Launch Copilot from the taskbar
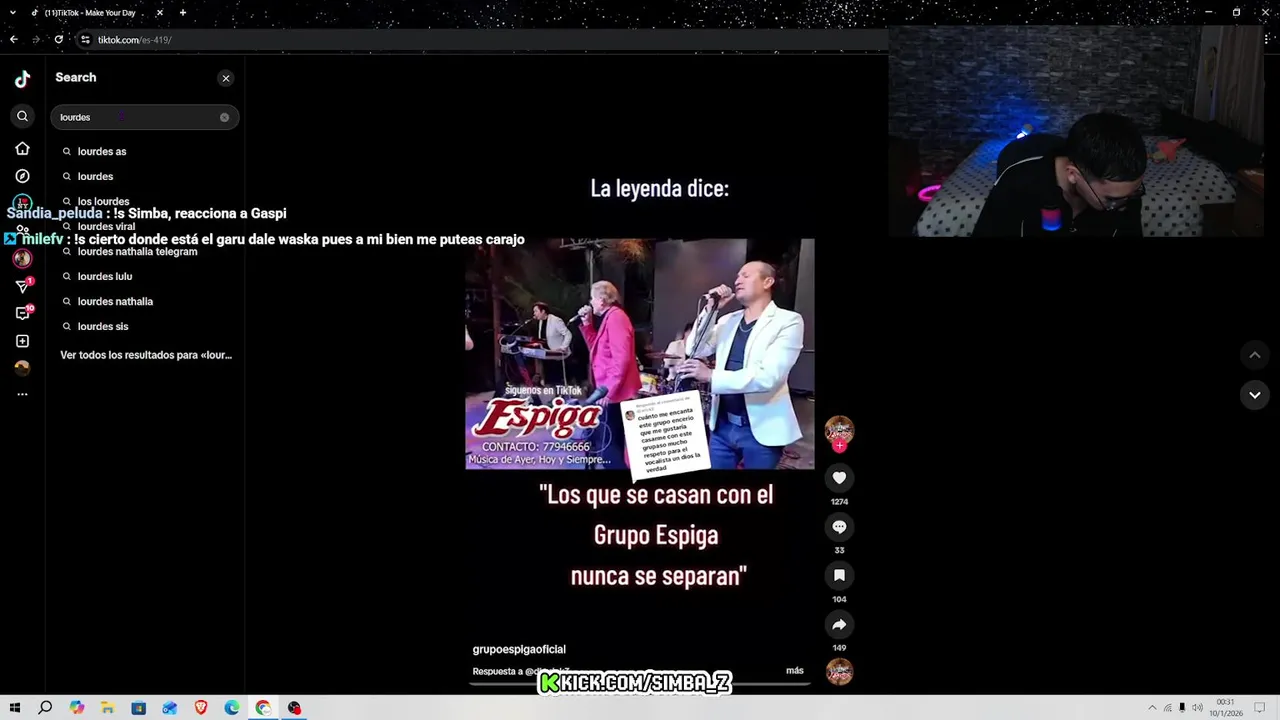Screen dimensions: 1280x720 point(77,708)
